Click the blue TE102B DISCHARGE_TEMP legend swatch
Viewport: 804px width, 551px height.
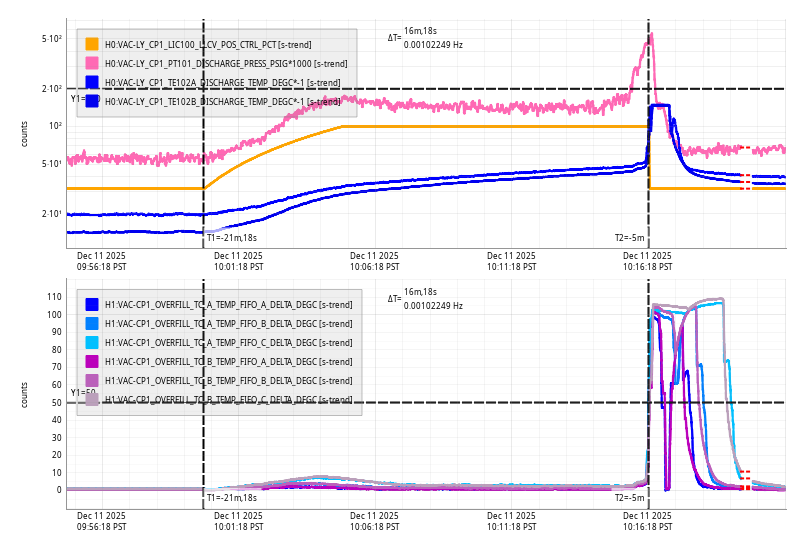pos(92,101)
